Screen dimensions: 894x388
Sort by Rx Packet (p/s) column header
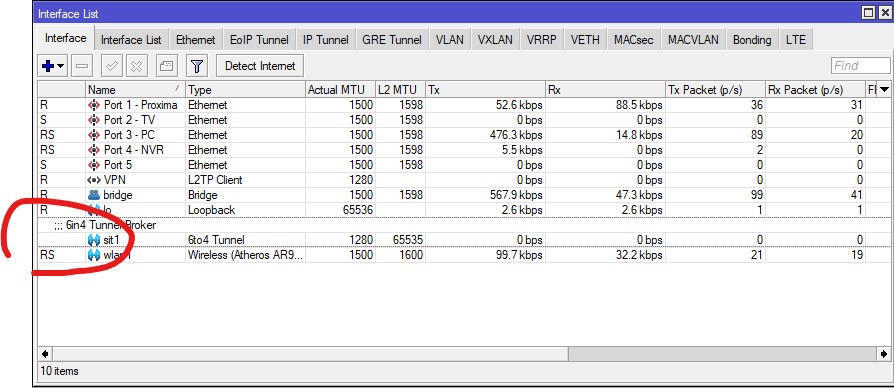coord(815,89)
